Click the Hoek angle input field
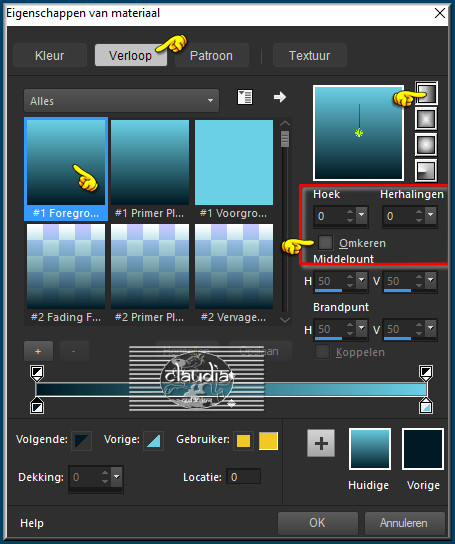The width and height of the screenshot is (455, 544). pos(330,216)
